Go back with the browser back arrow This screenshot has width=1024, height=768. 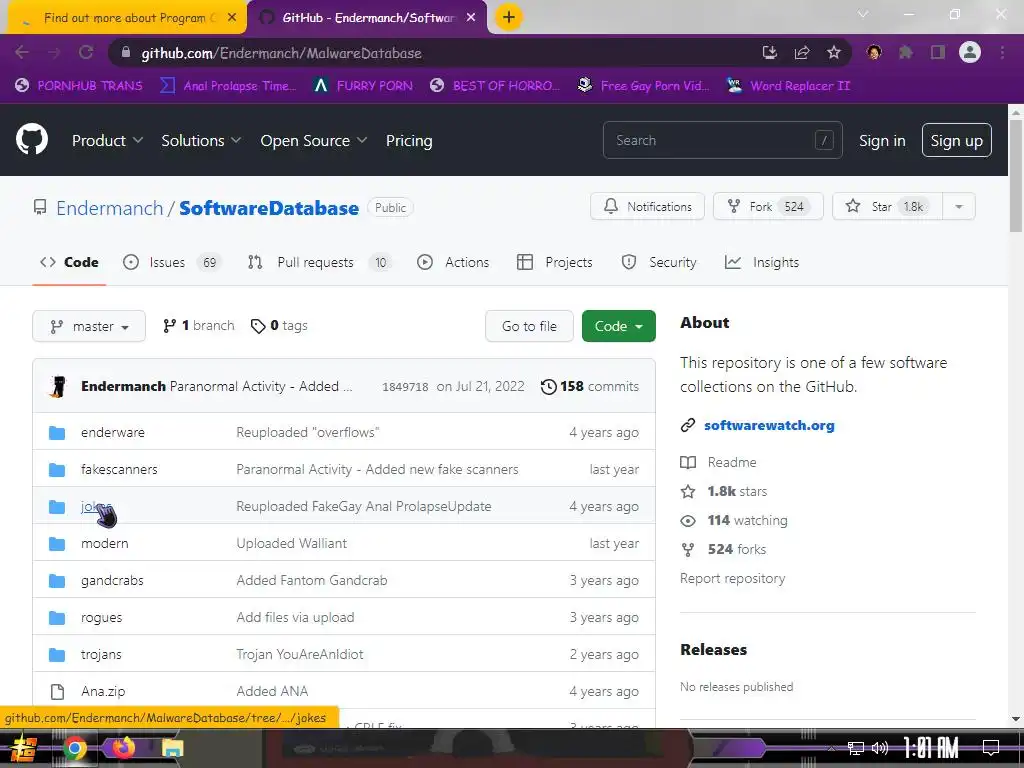coord(22,52)
